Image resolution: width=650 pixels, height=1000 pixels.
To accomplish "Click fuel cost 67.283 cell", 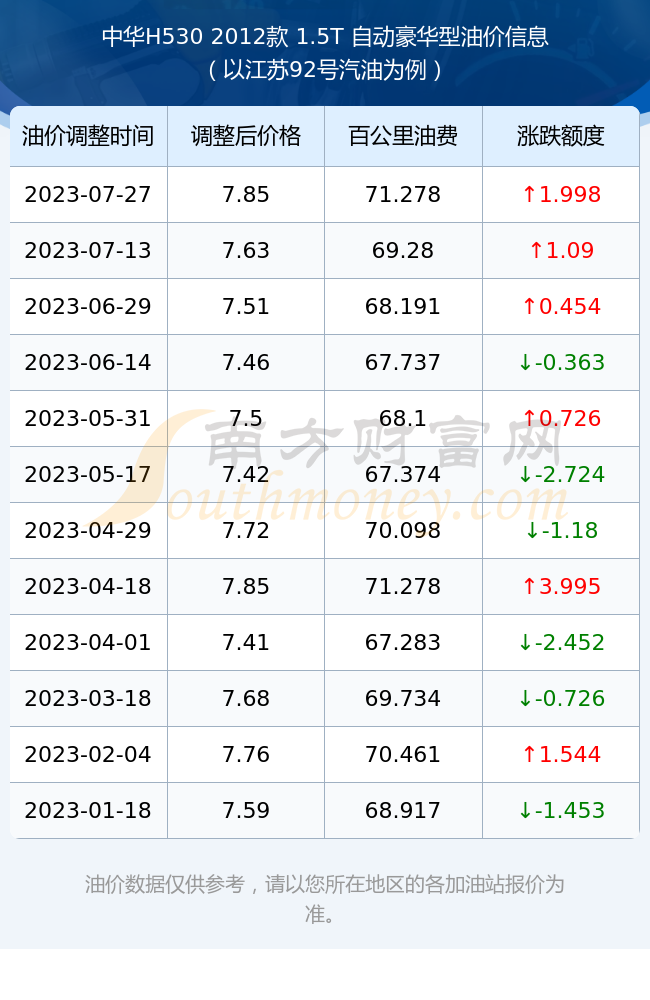I will pyautogui.click(x=403, y=642).
